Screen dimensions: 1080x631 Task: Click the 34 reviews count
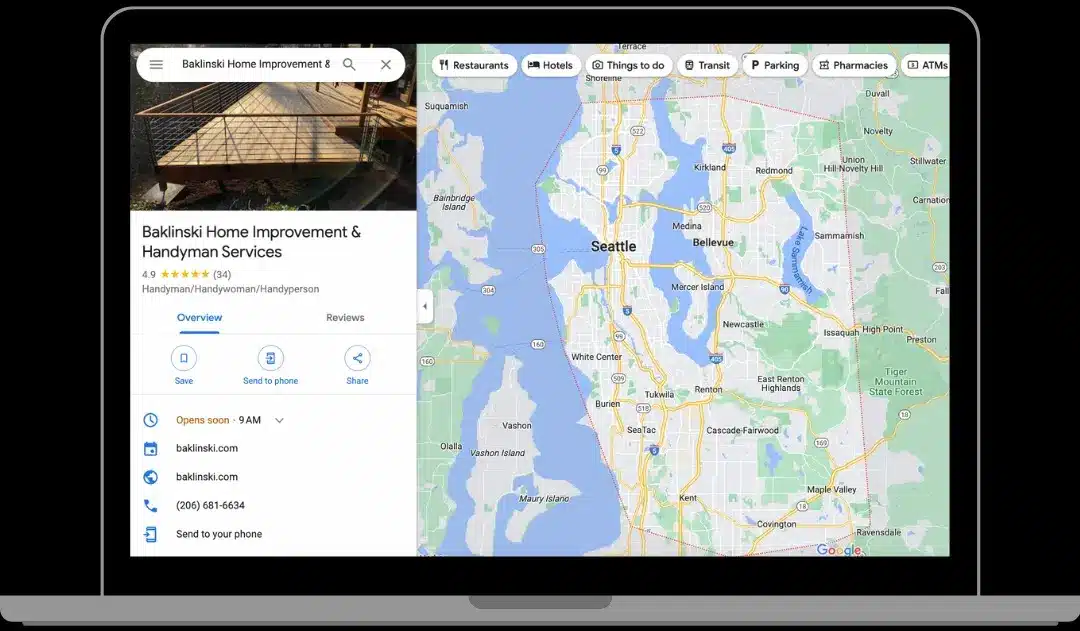tap(222, 274)
